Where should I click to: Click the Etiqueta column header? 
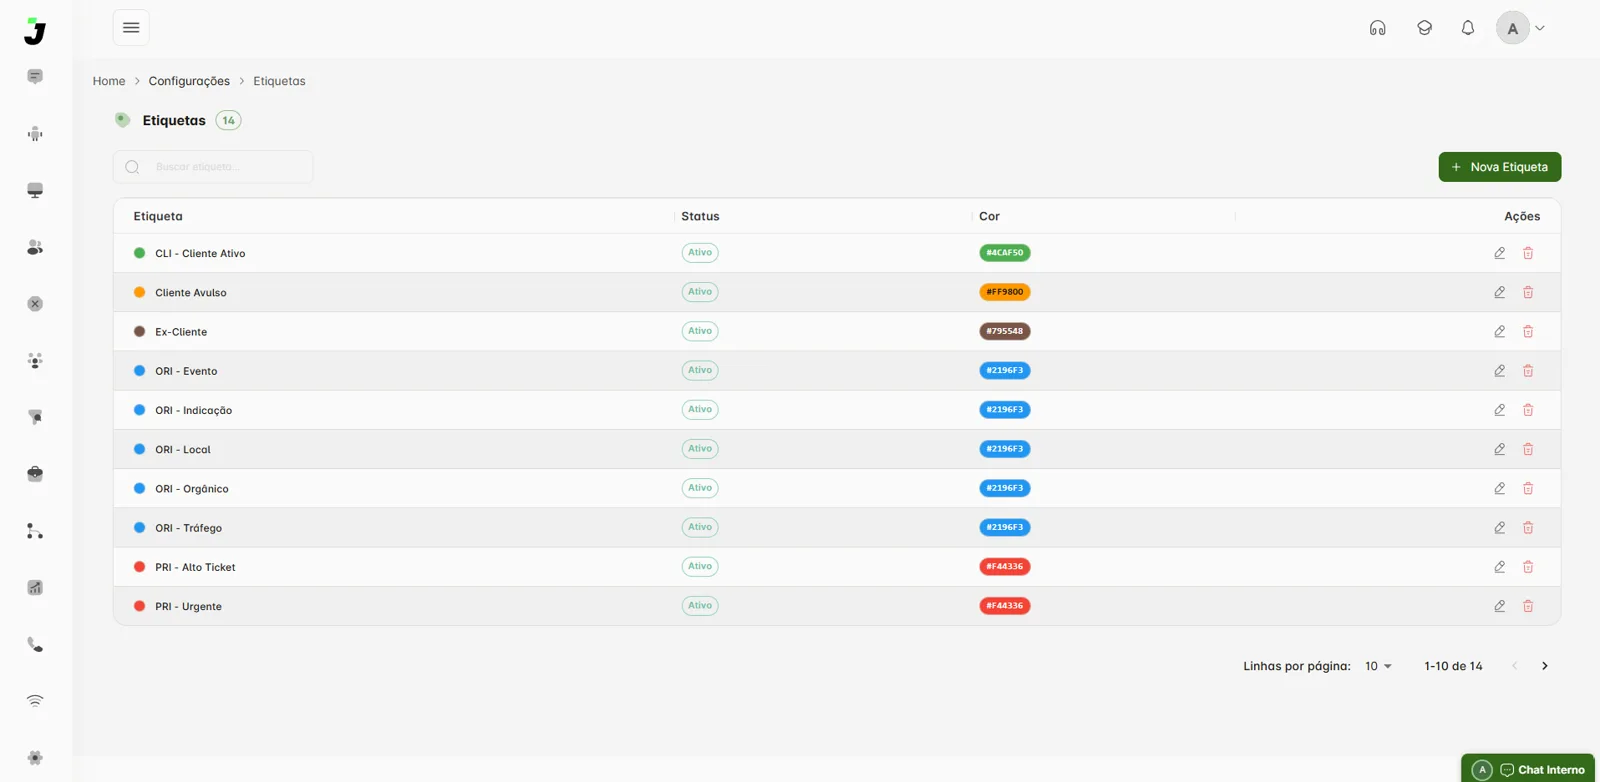(x=158, y=216)
